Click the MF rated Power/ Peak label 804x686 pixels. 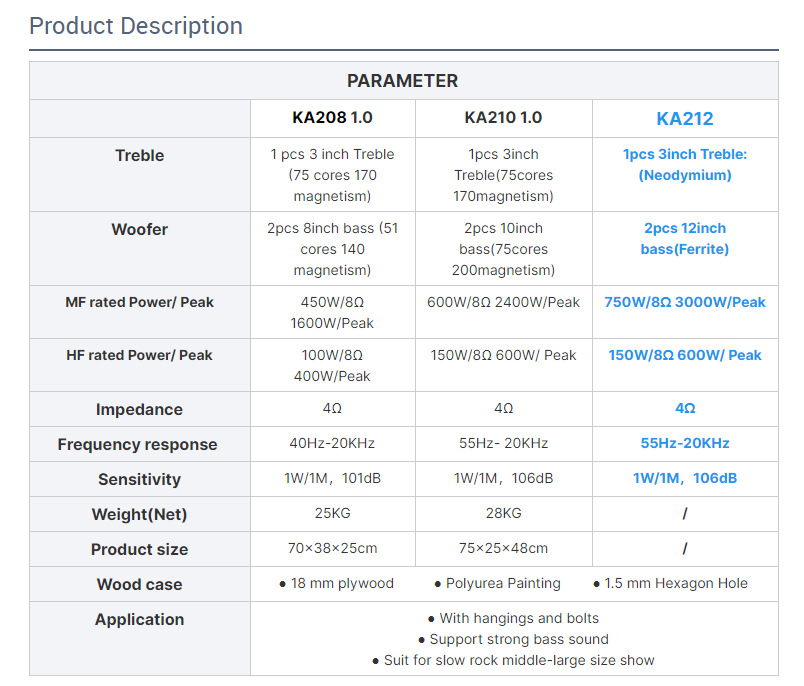[x=140, y=302]
